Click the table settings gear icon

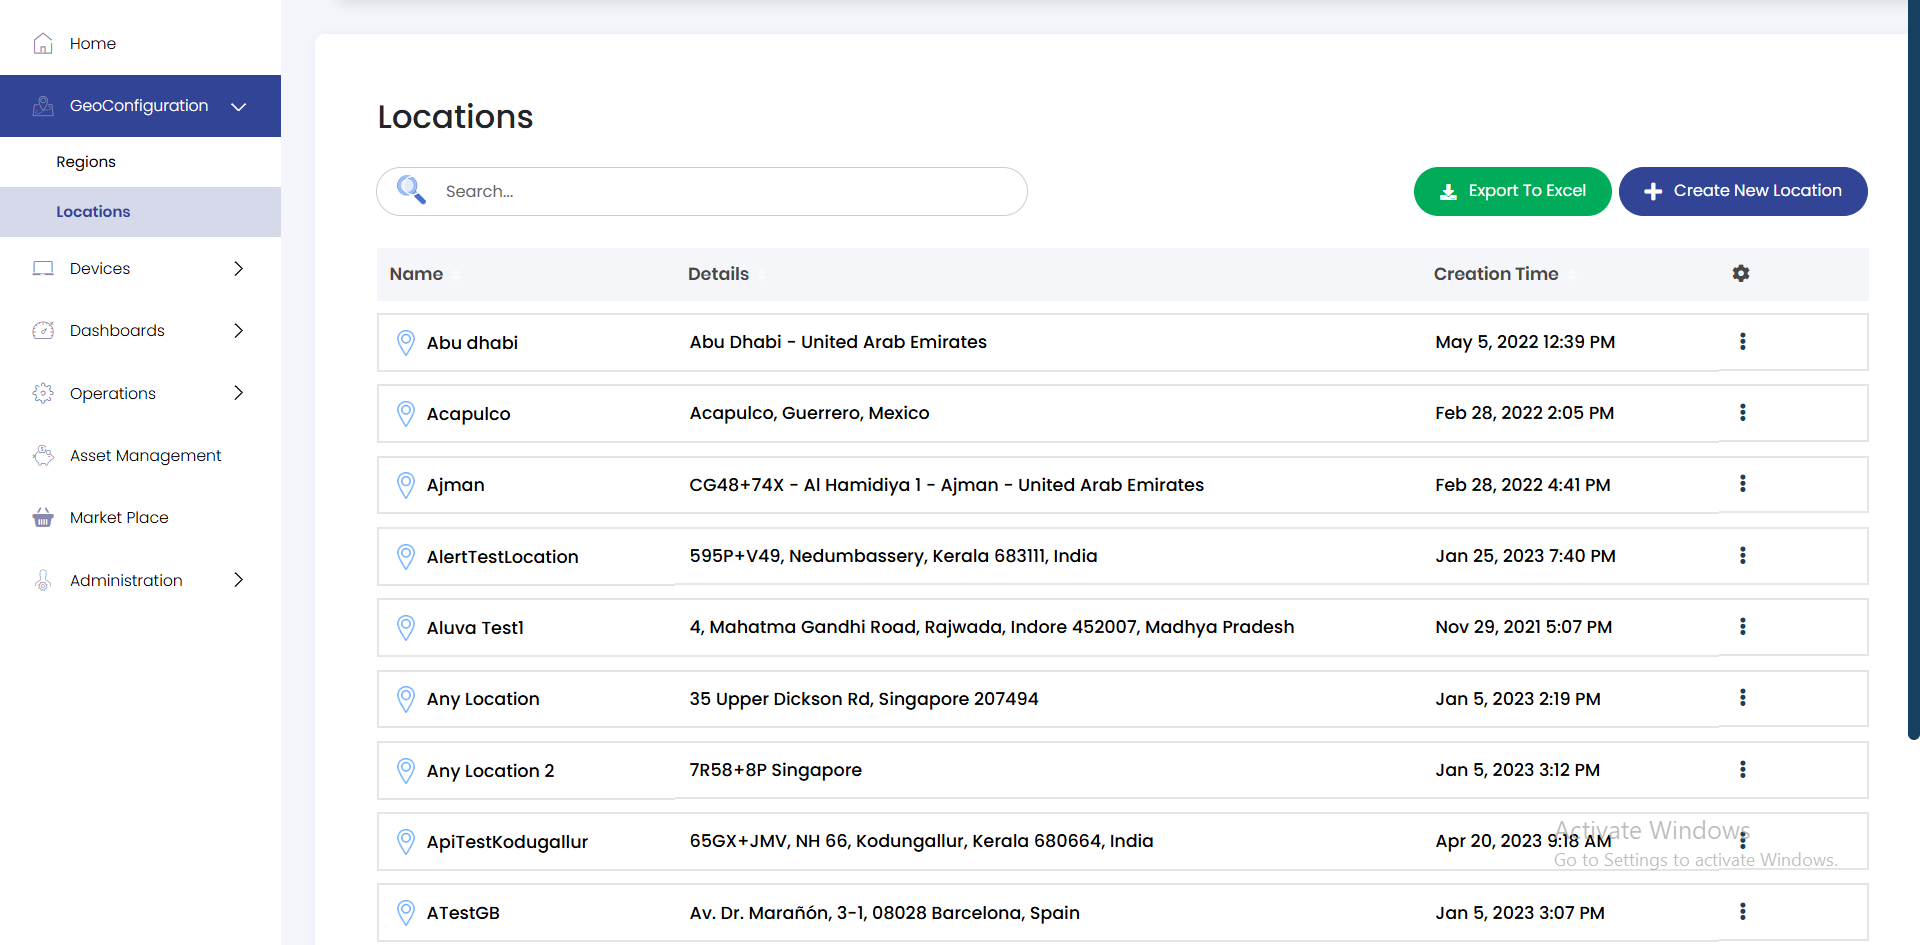(x=1741, y=274)
